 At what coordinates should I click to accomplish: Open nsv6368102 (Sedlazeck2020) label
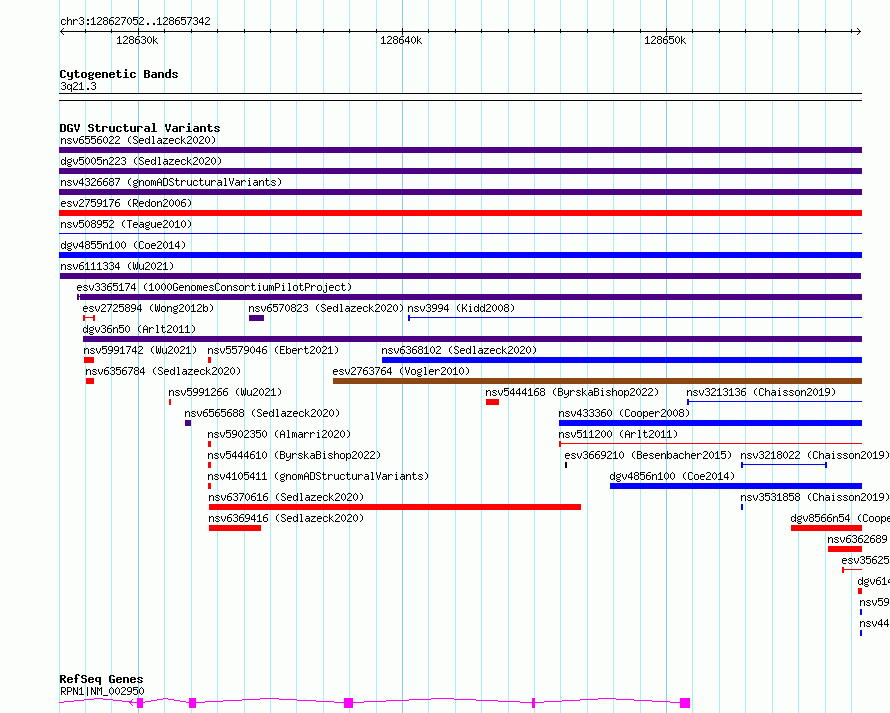tap(459, 350)
